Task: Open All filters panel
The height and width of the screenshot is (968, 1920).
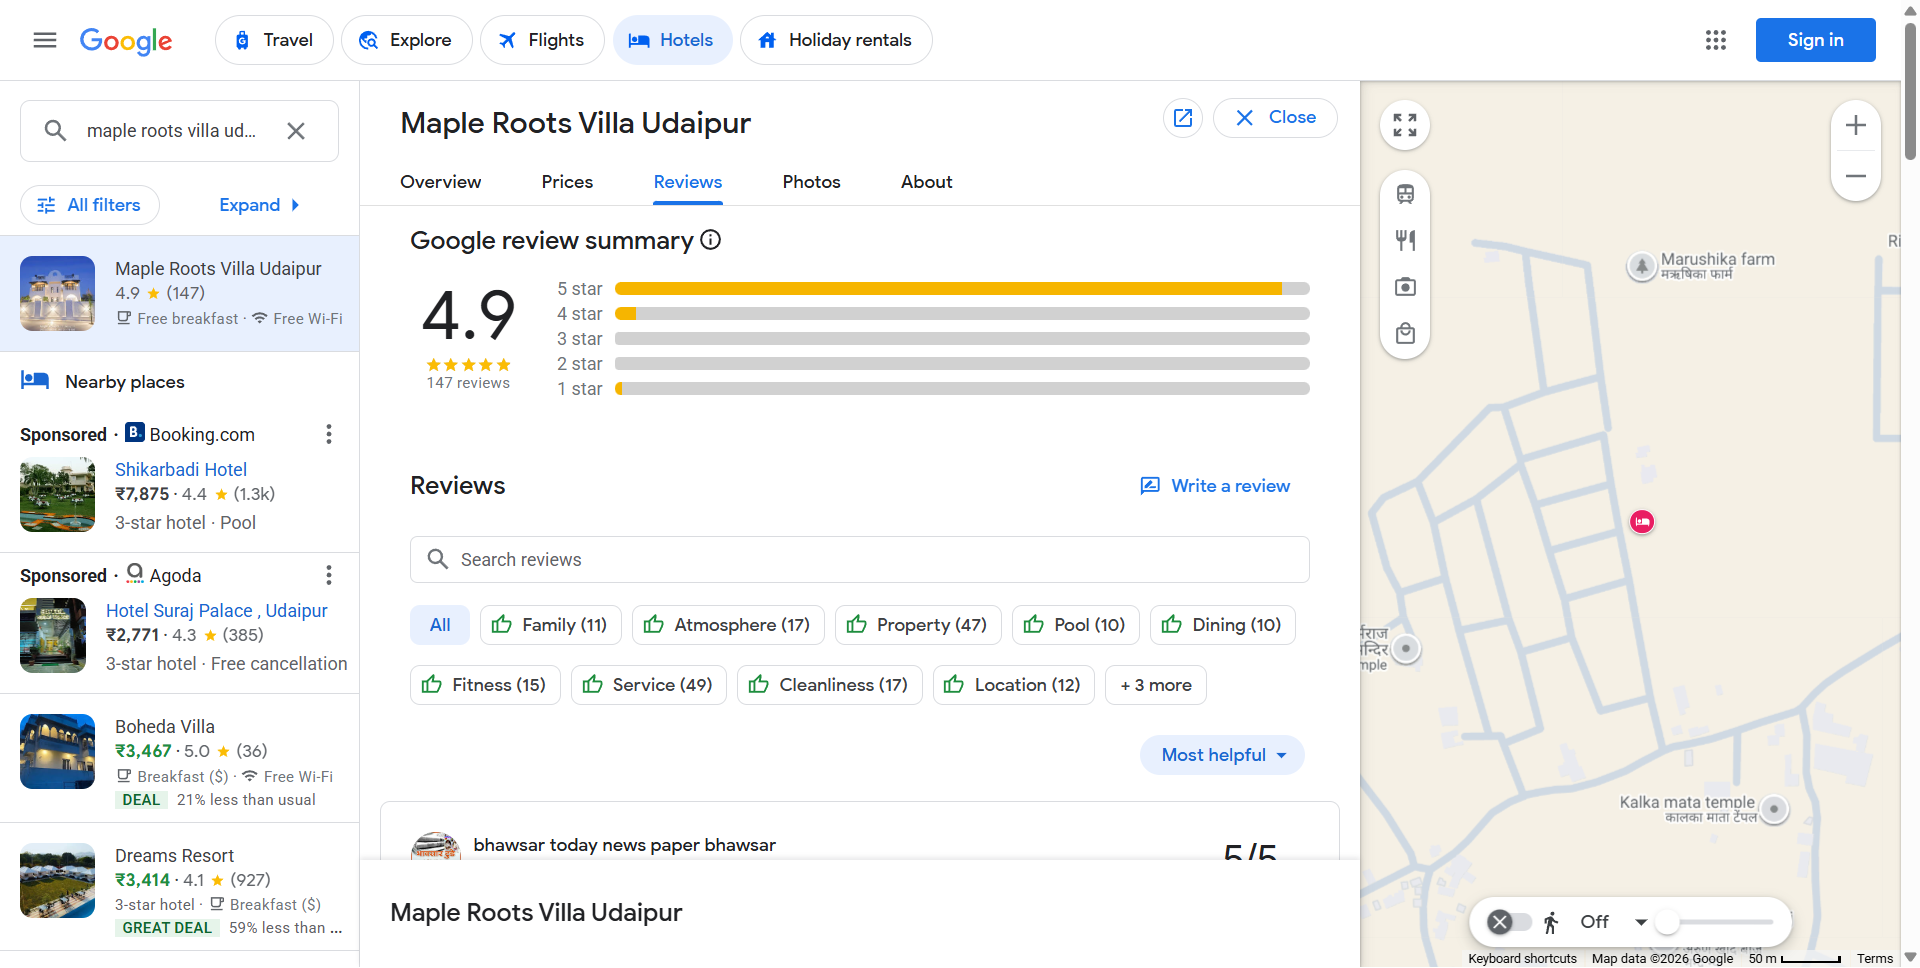Action: 90,205
